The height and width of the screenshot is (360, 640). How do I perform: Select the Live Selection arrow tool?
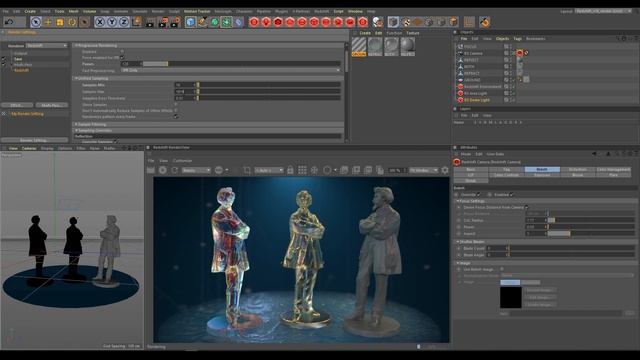pyautogui.click(x=36, y=22)
